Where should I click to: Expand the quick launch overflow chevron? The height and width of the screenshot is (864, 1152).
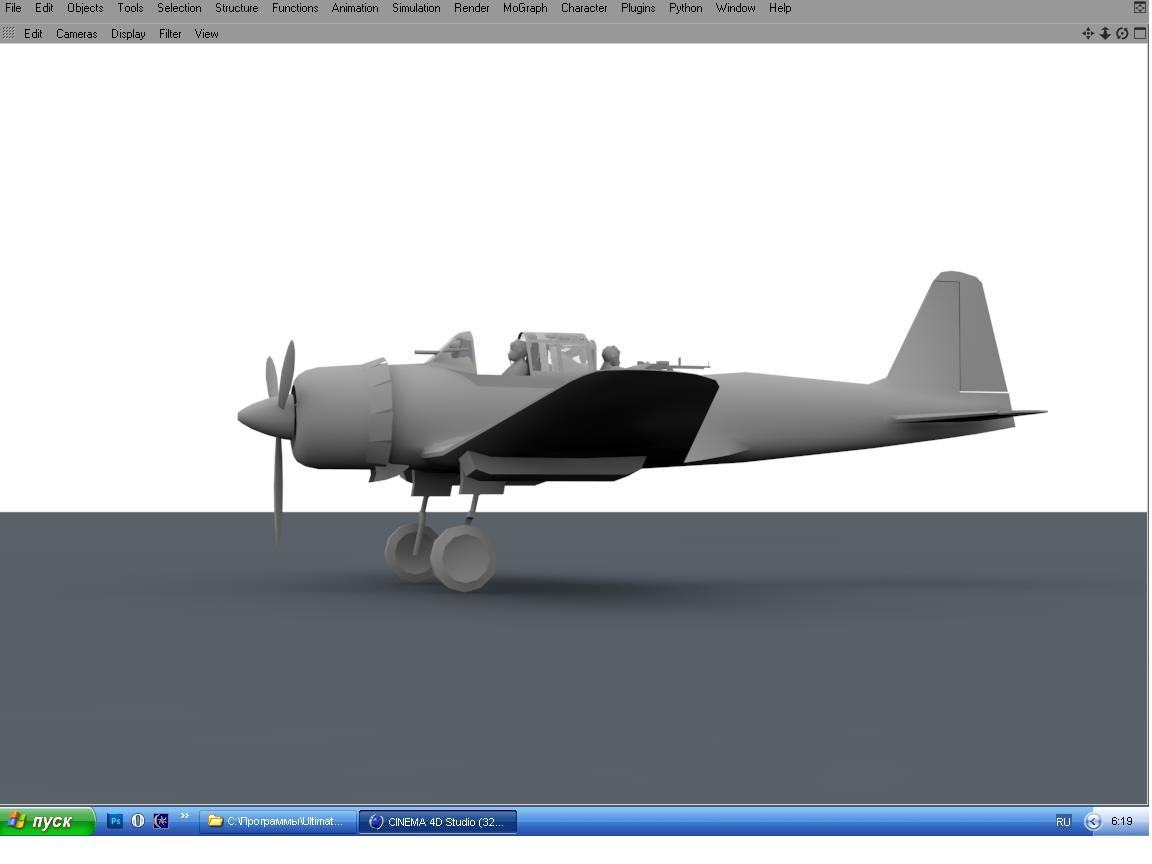(184, 817)
